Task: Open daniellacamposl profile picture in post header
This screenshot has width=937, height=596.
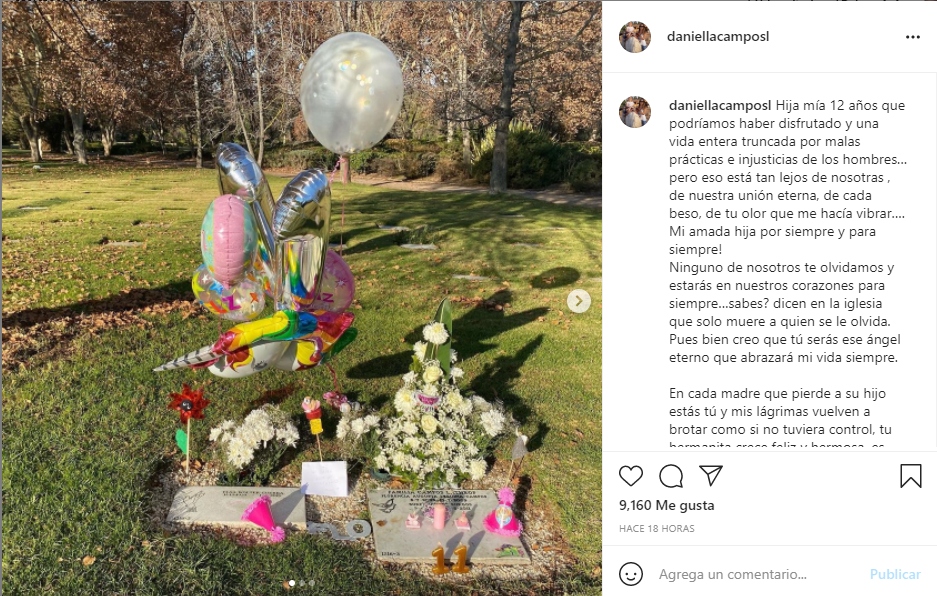Action: coord(635,37)
